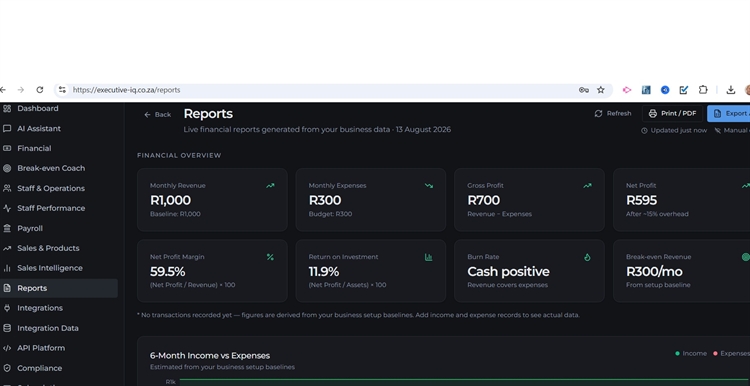
Task: Click the Monthly Expenses downtrend icon
Action: pyautogui.click(x=429, y=186)
